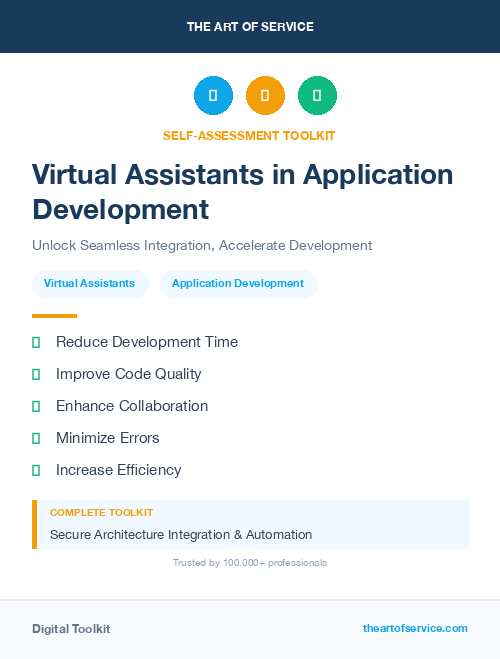Click the Reduce Development Time text
The image size is (500, 659).
click(x=147, y=342)
